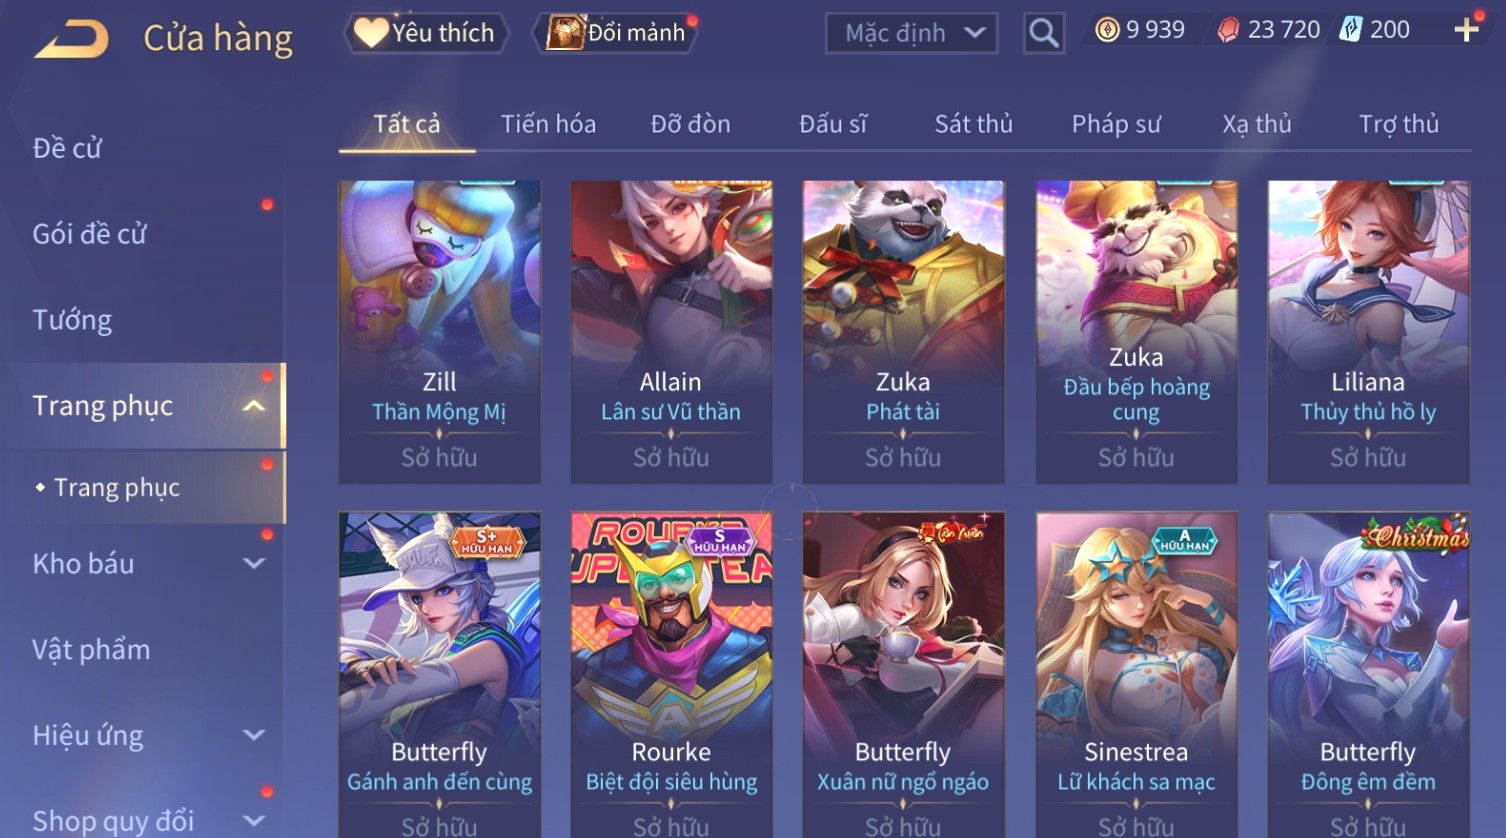Viewport: 1506px width, 838px height.
Task: Expand the Kho báu sidebar section
Action: point(254,564)
